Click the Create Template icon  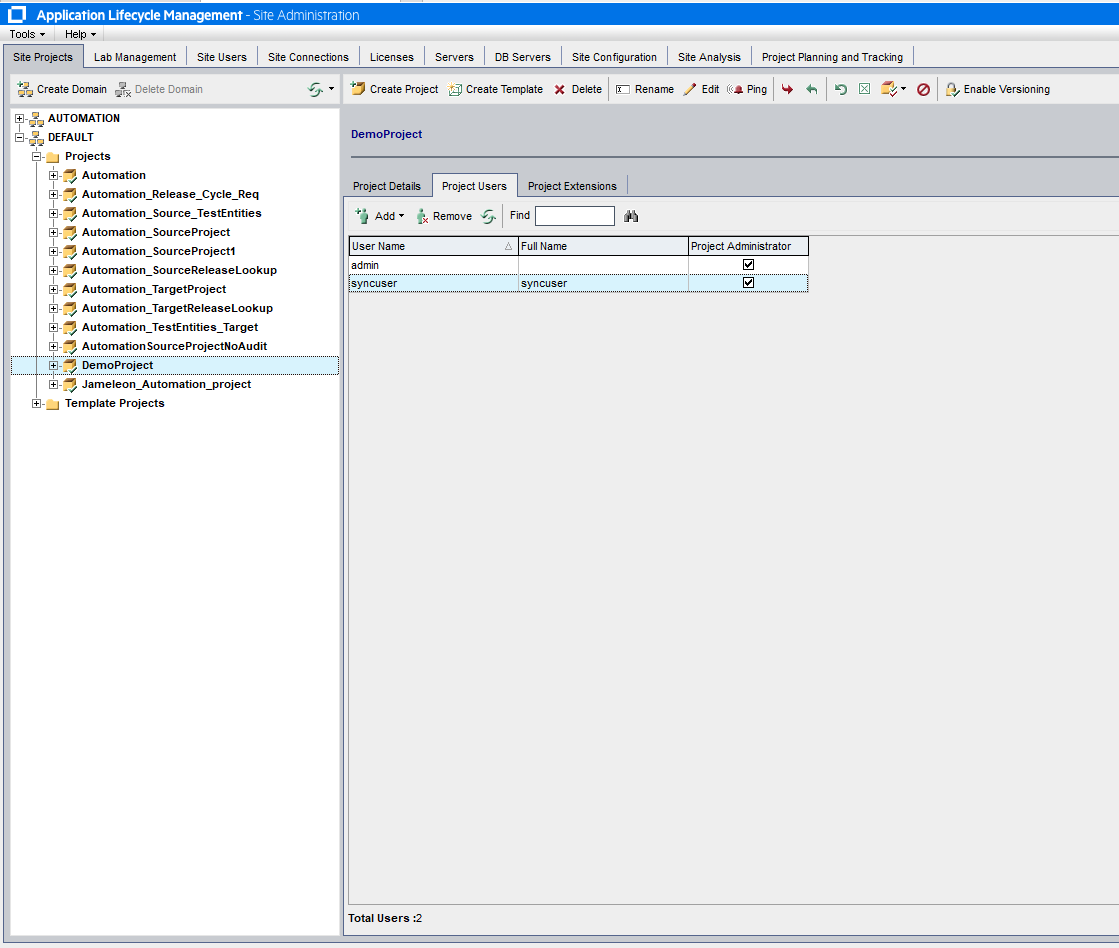click(x=455, y=89)
